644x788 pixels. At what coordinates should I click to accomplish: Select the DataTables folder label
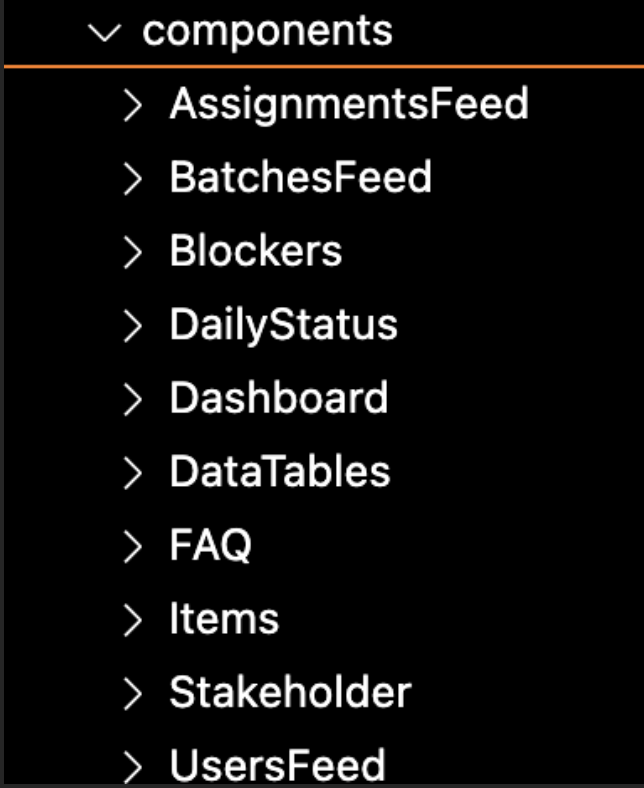point(279,472)
